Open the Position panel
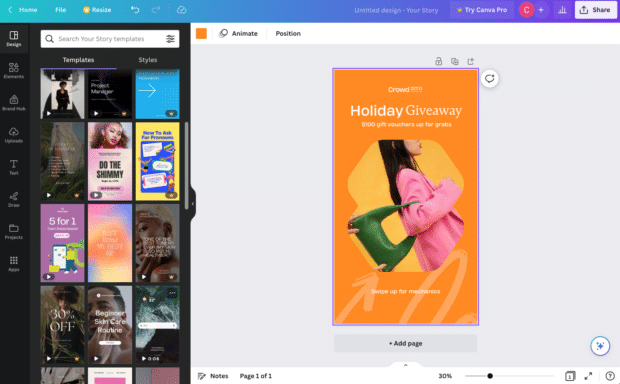Screen dimensions: 620x384 click(288, 34)
